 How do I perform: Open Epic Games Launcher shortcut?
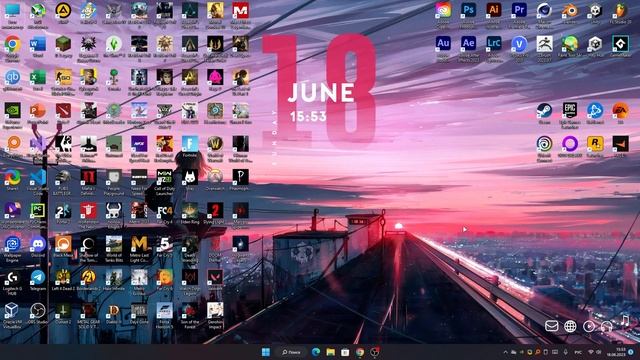tap(570, 110)
